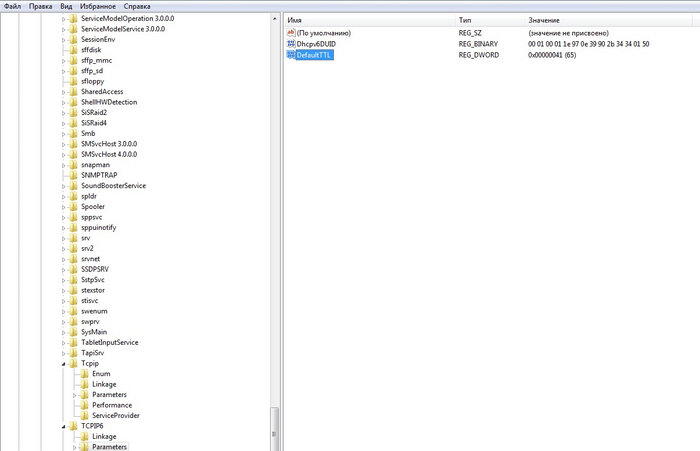
Task: Click the sppsvc folder icon
Action: tap(74, 217)
